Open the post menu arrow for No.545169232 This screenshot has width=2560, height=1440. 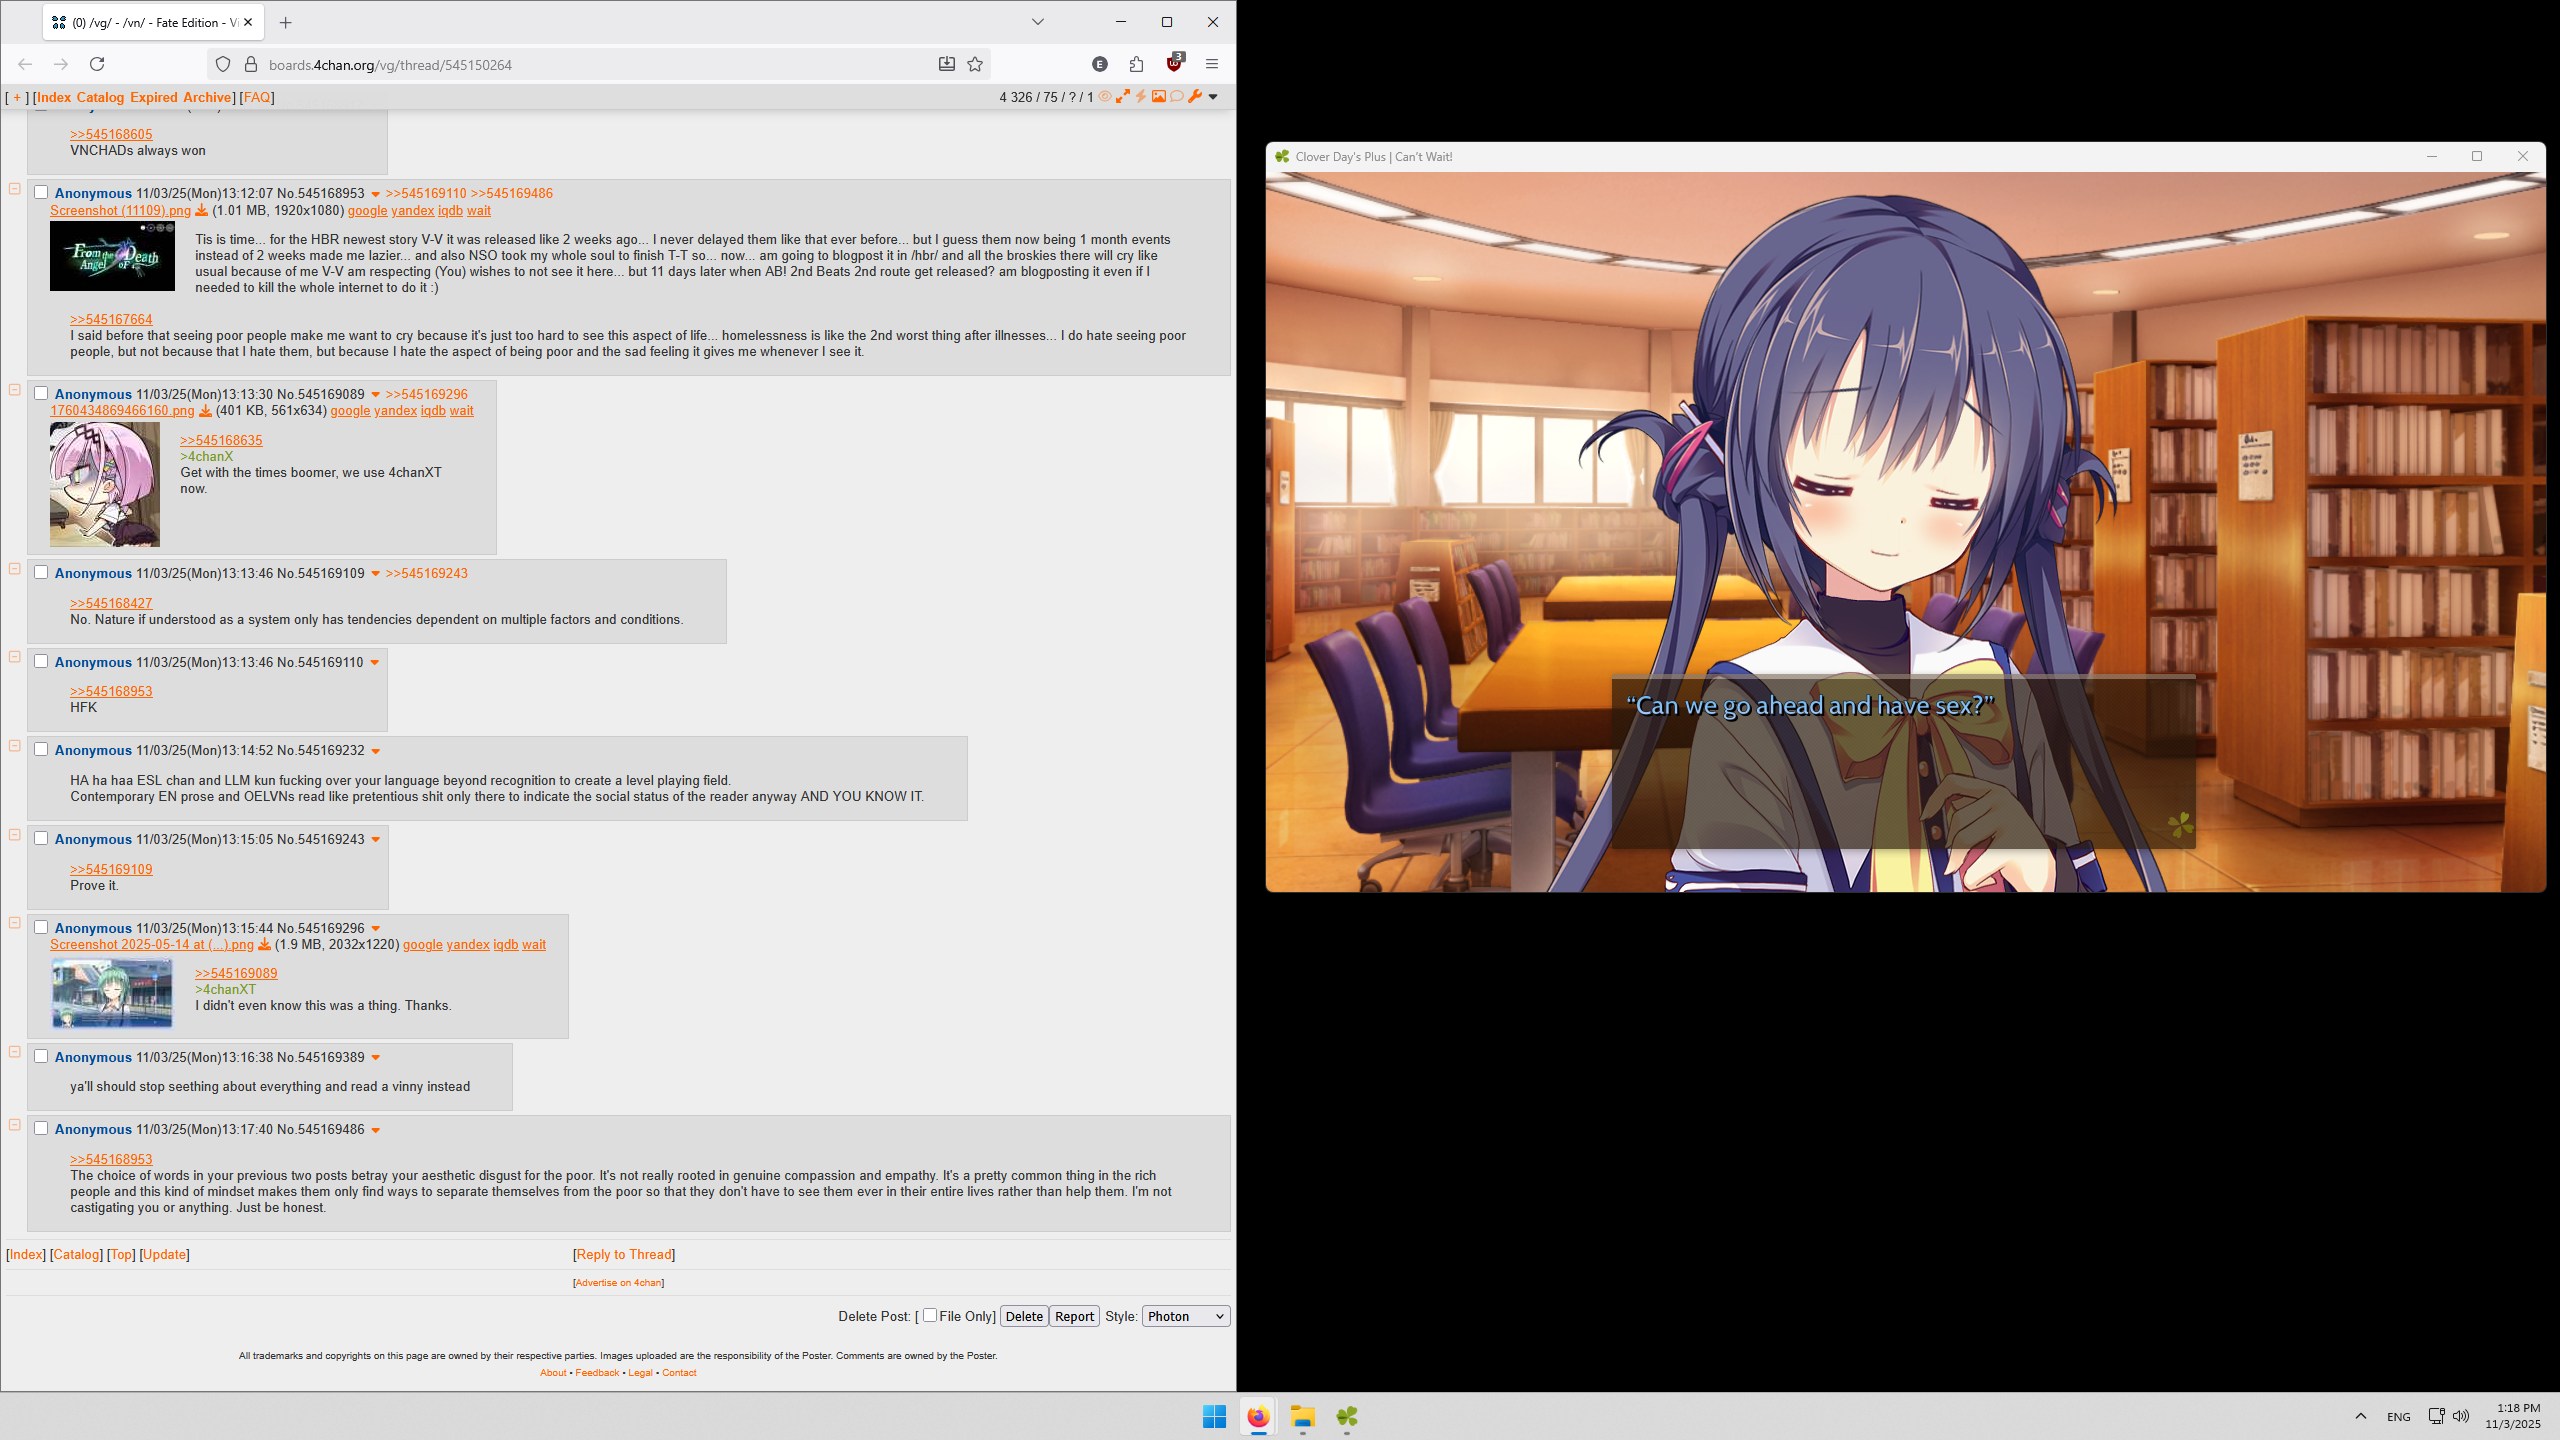(376, 751)
